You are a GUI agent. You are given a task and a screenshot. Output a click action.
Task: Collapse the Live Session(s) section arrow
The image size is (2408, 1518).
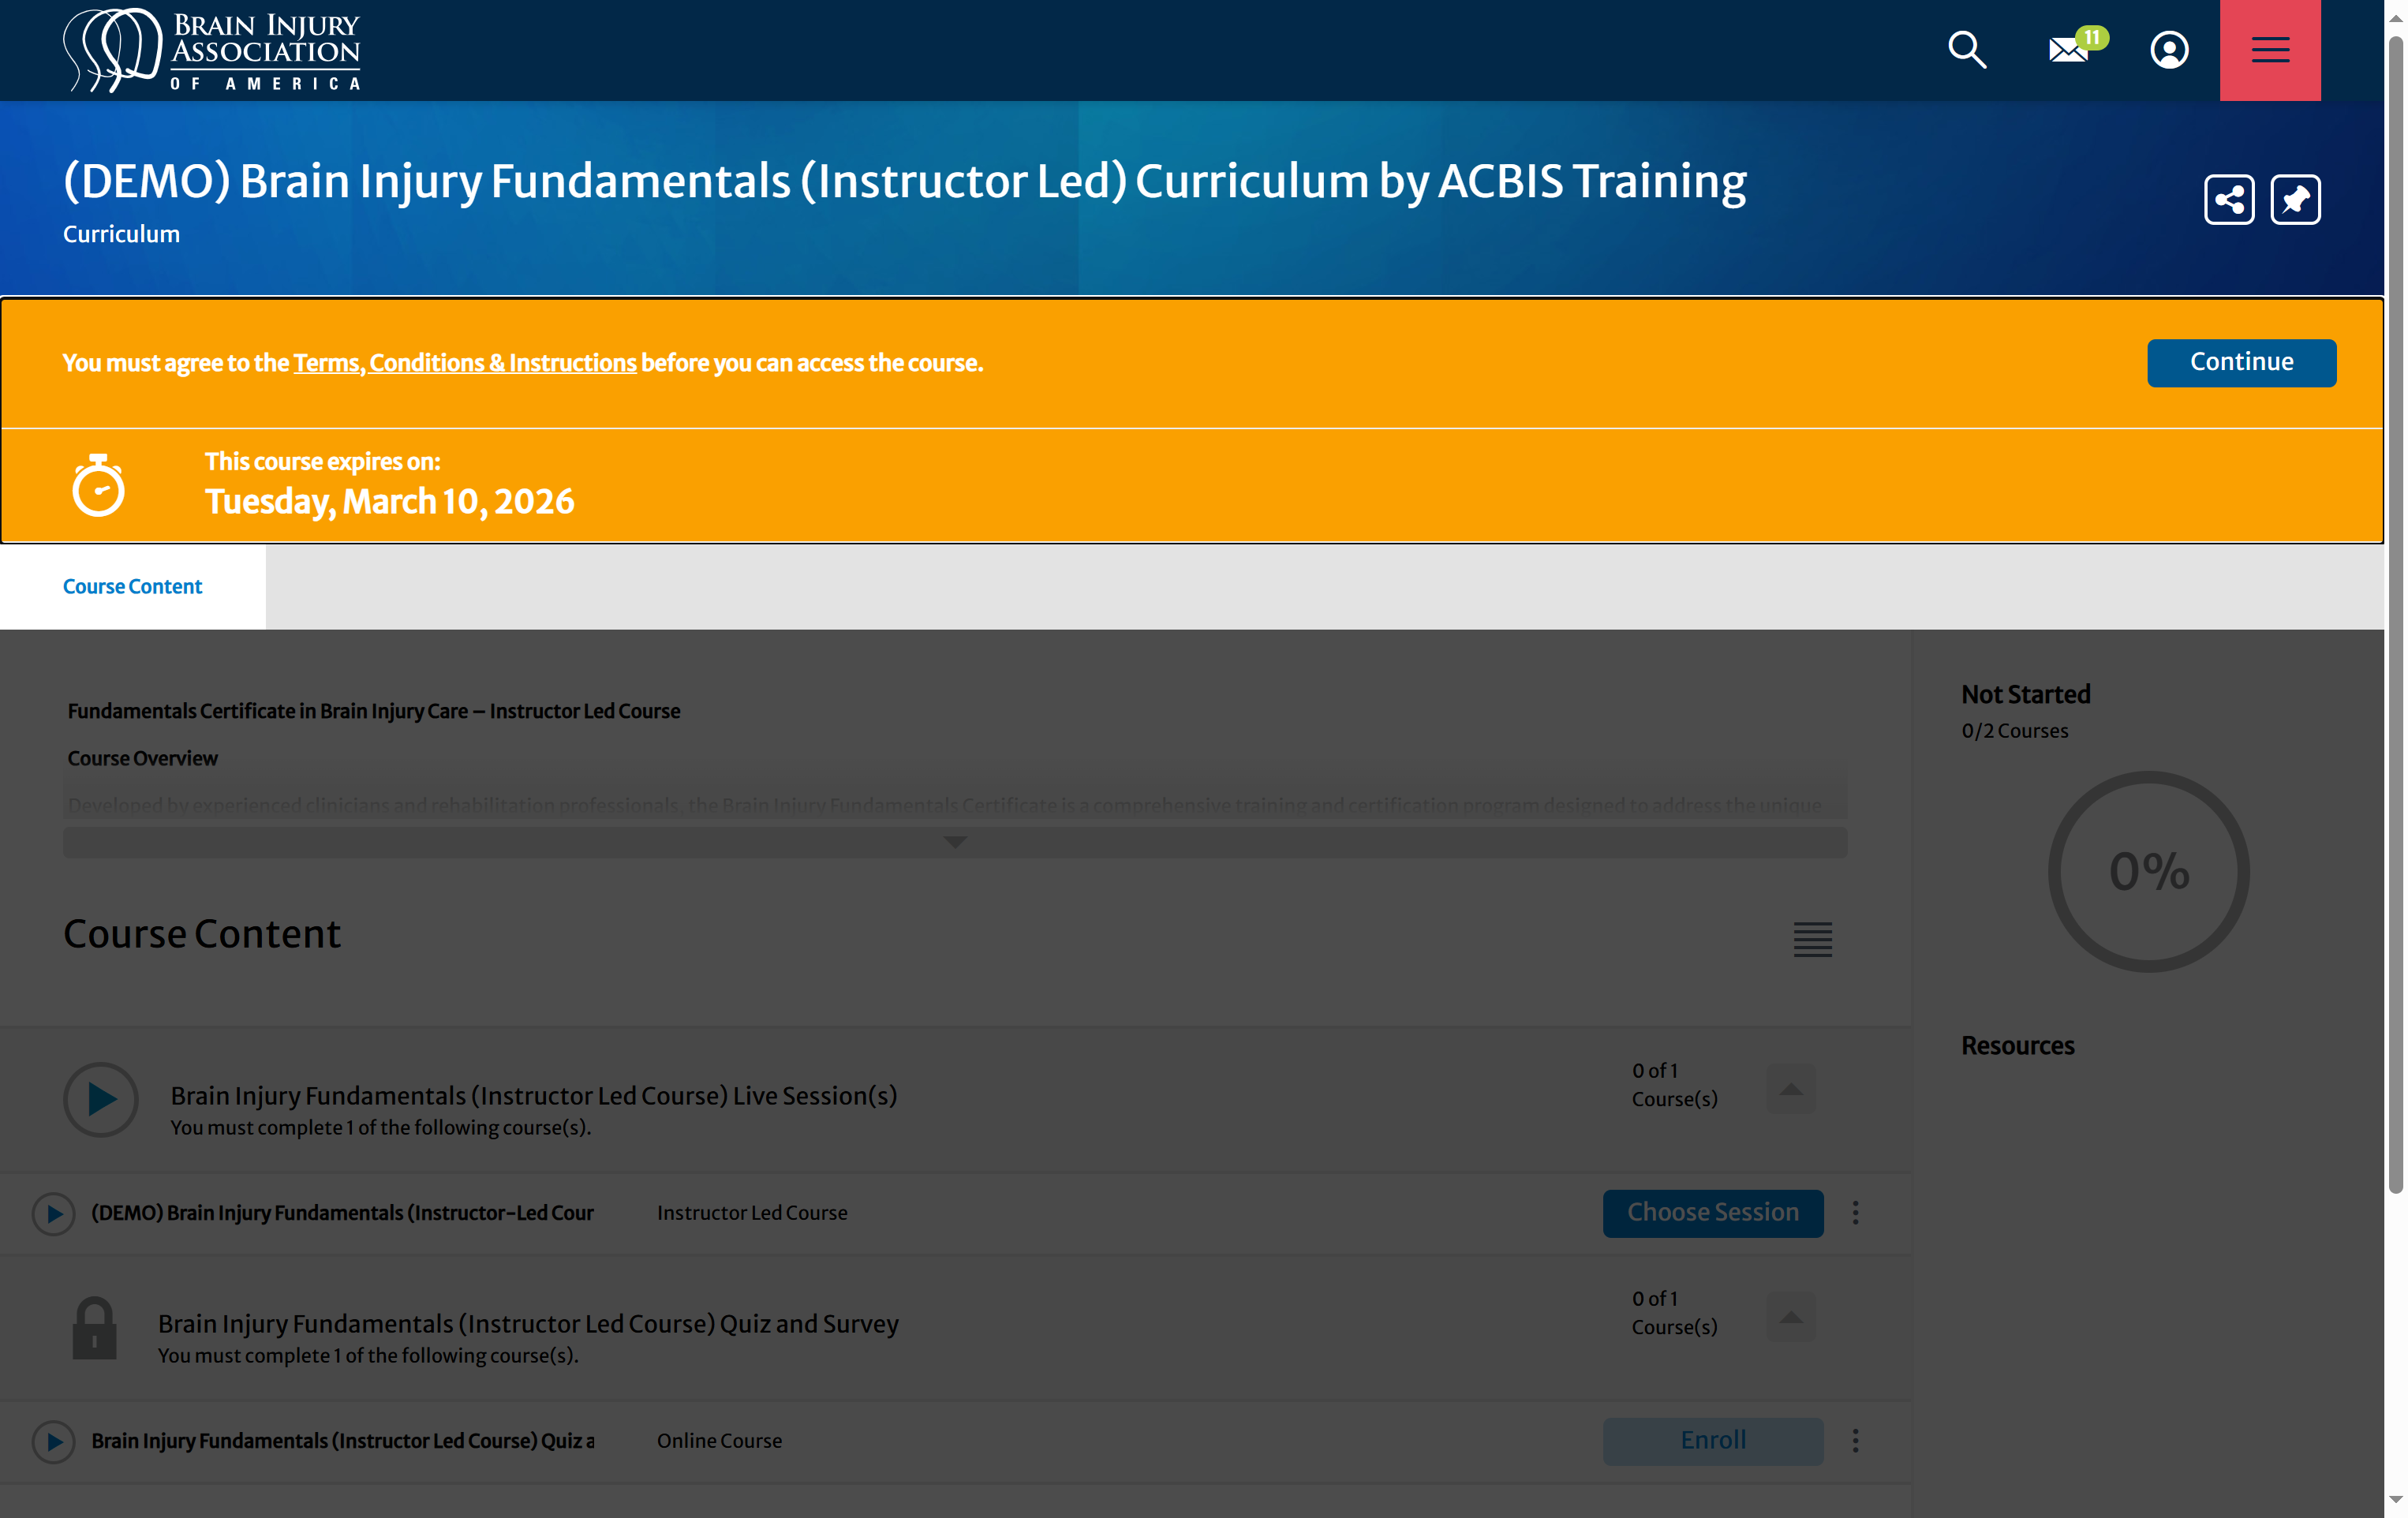[1790, 1088]
